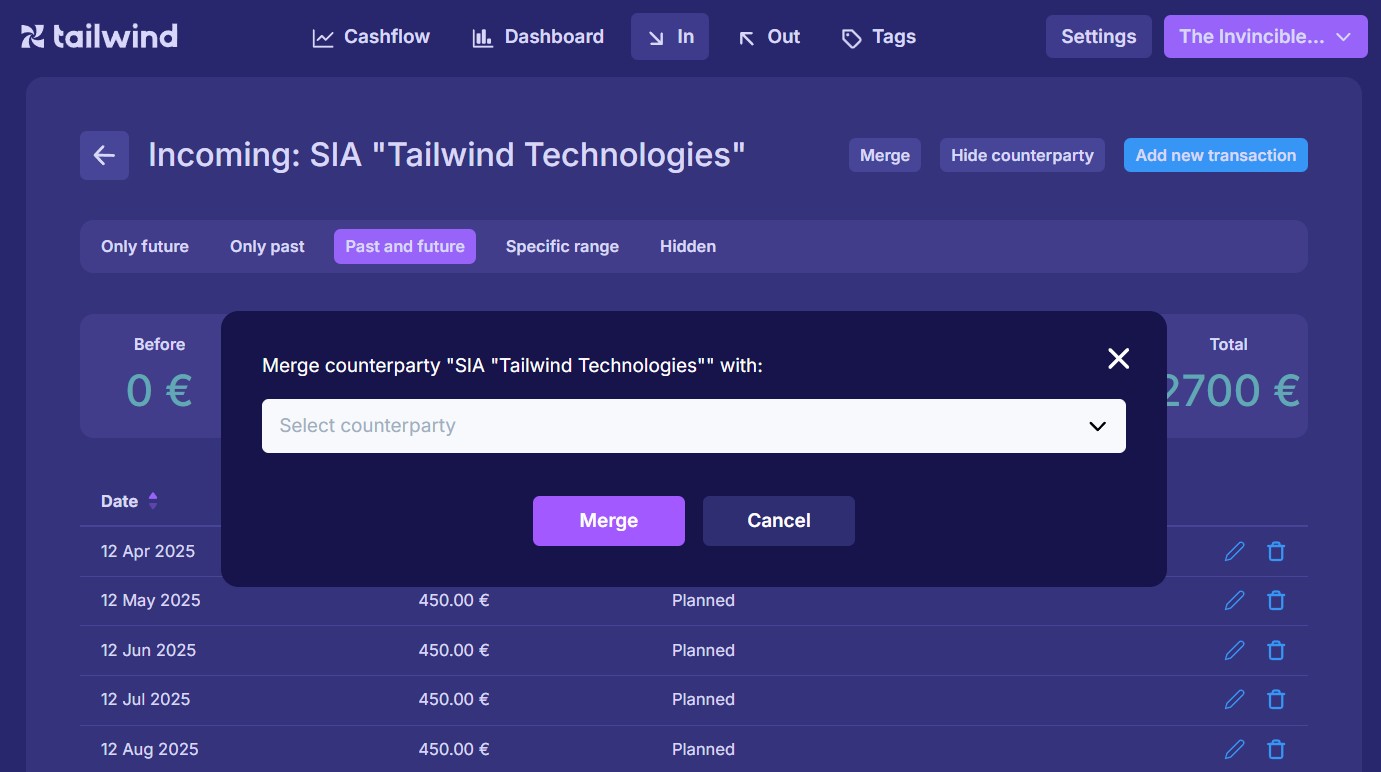Click the 450.00 € amount for 12 Jun 2025

pos(454,650)
